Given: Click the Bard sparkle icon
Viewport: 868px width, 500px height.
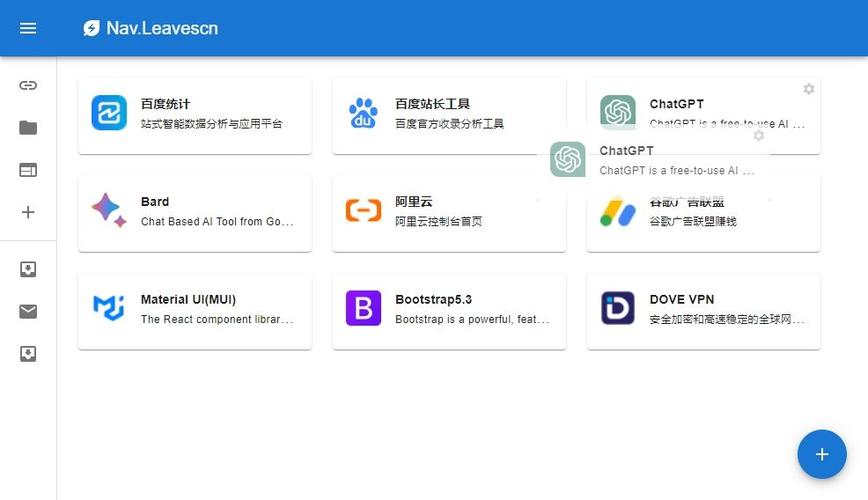Looking at the screenshot, I should (109, 210).
